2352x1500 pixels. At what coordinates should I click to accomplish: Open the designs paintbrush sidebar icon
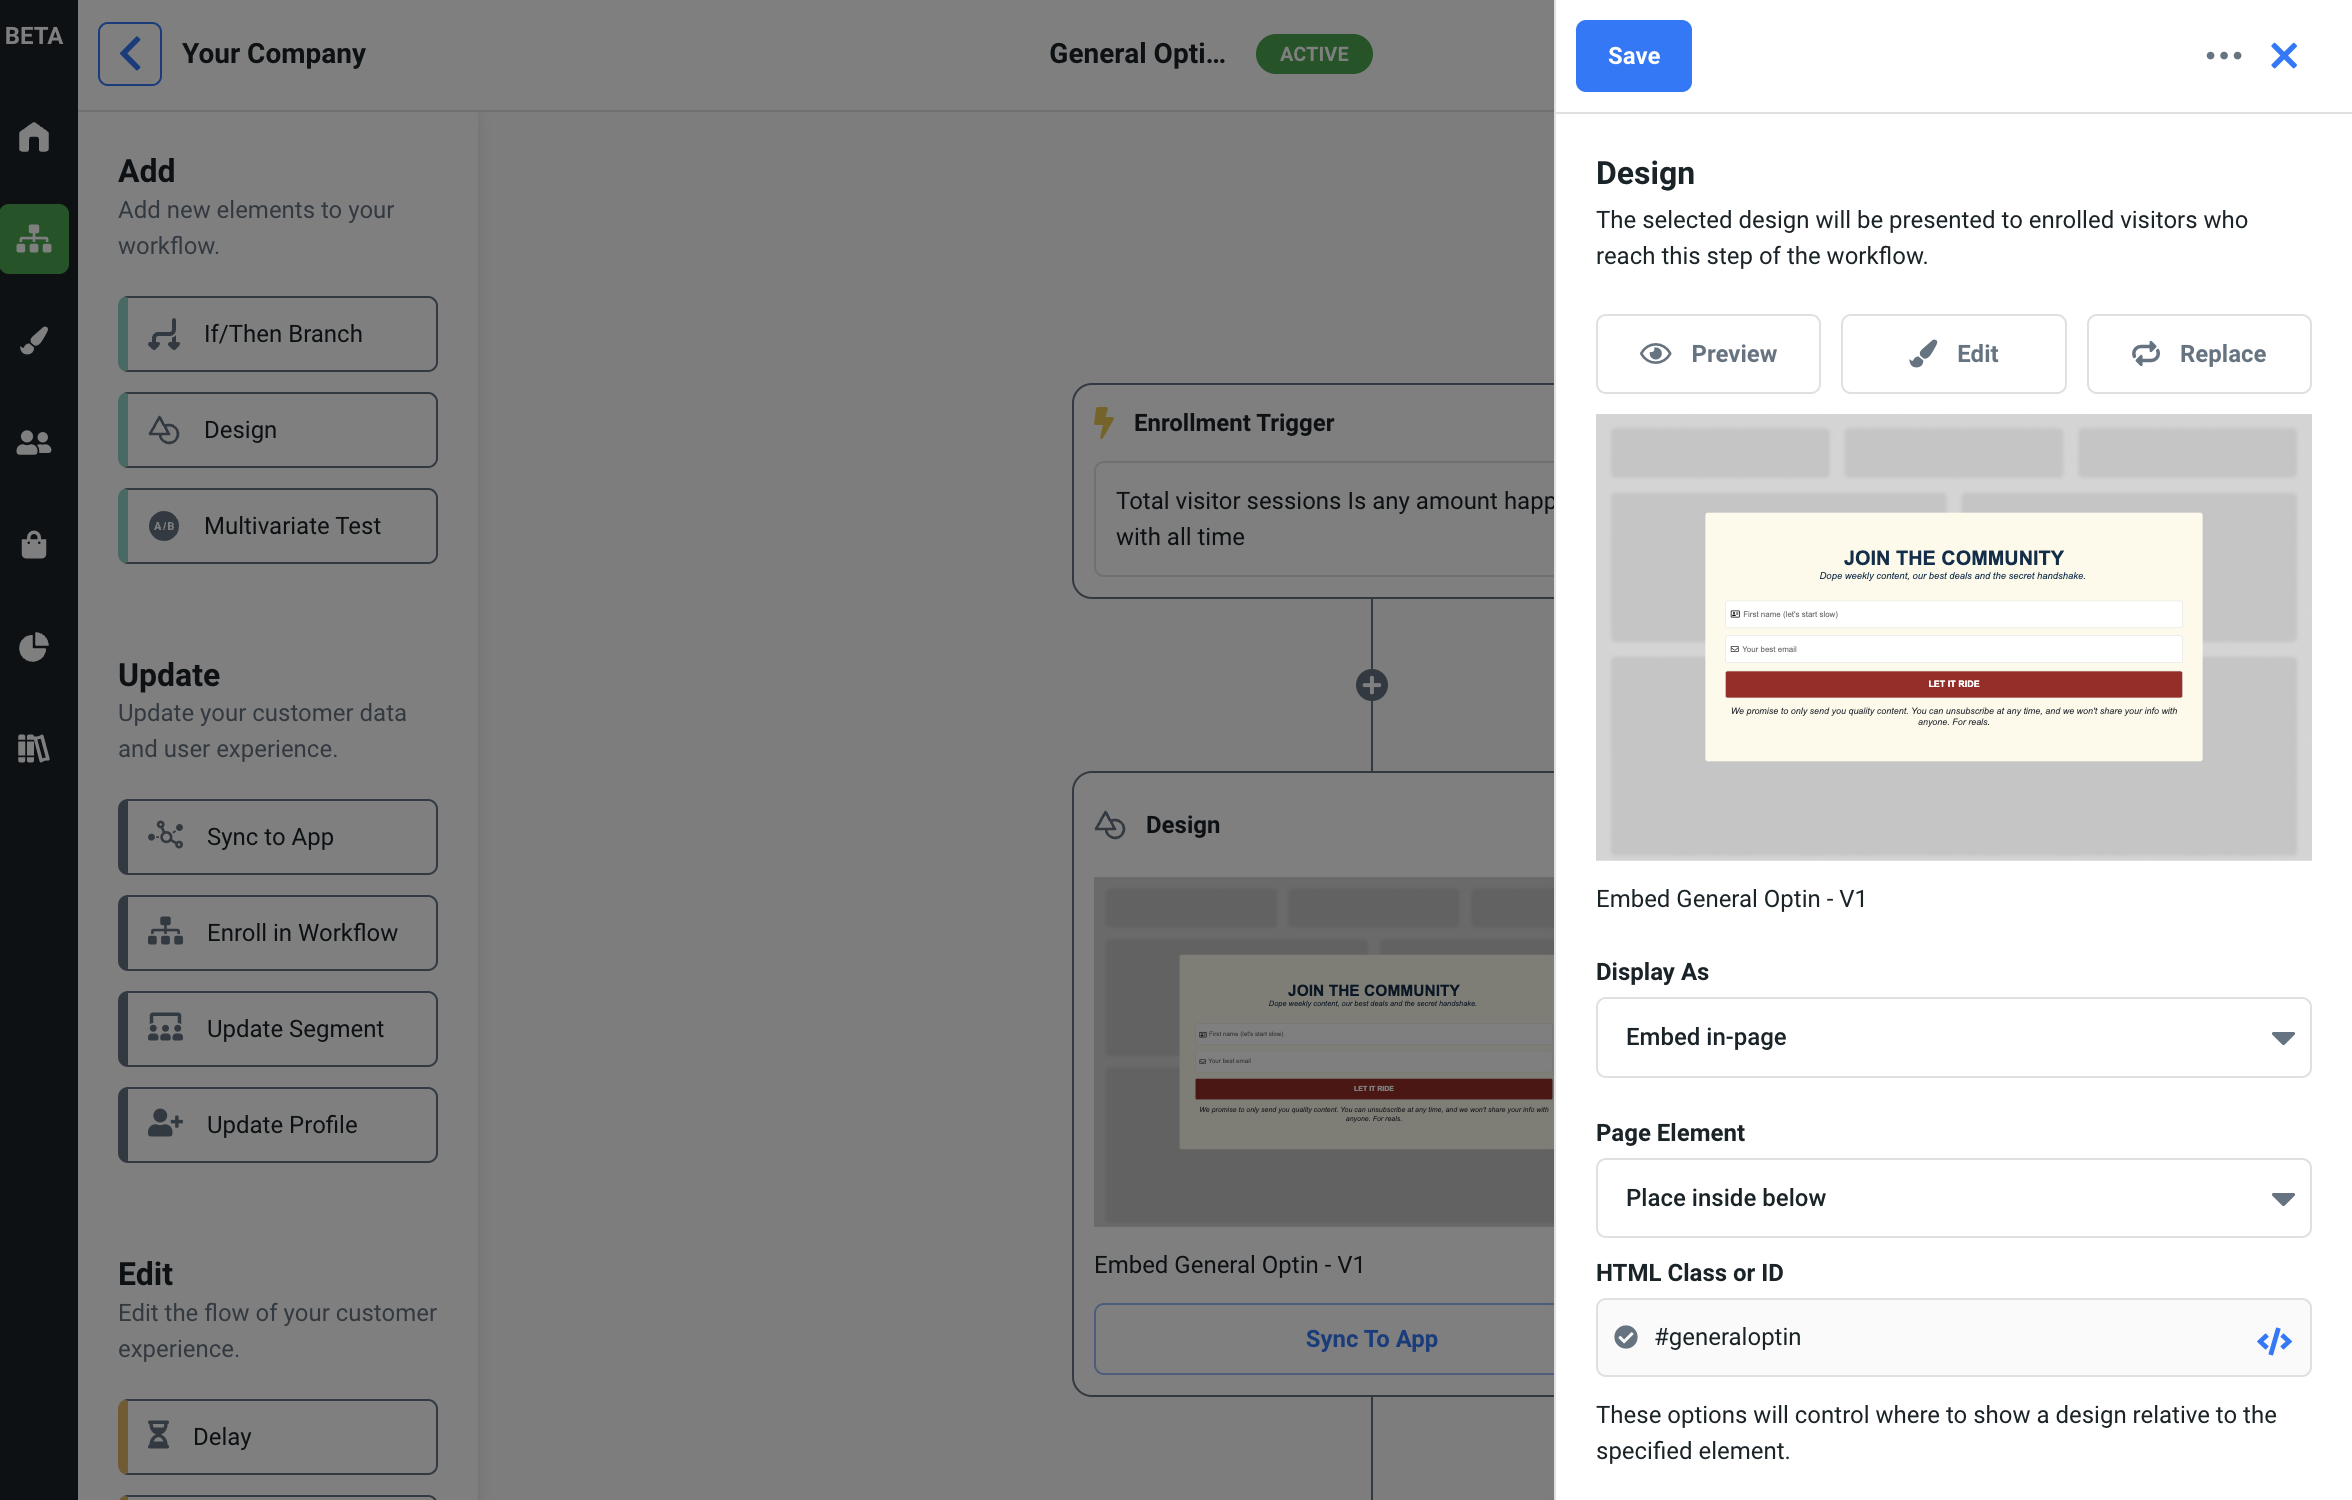(x=34, y=341)
